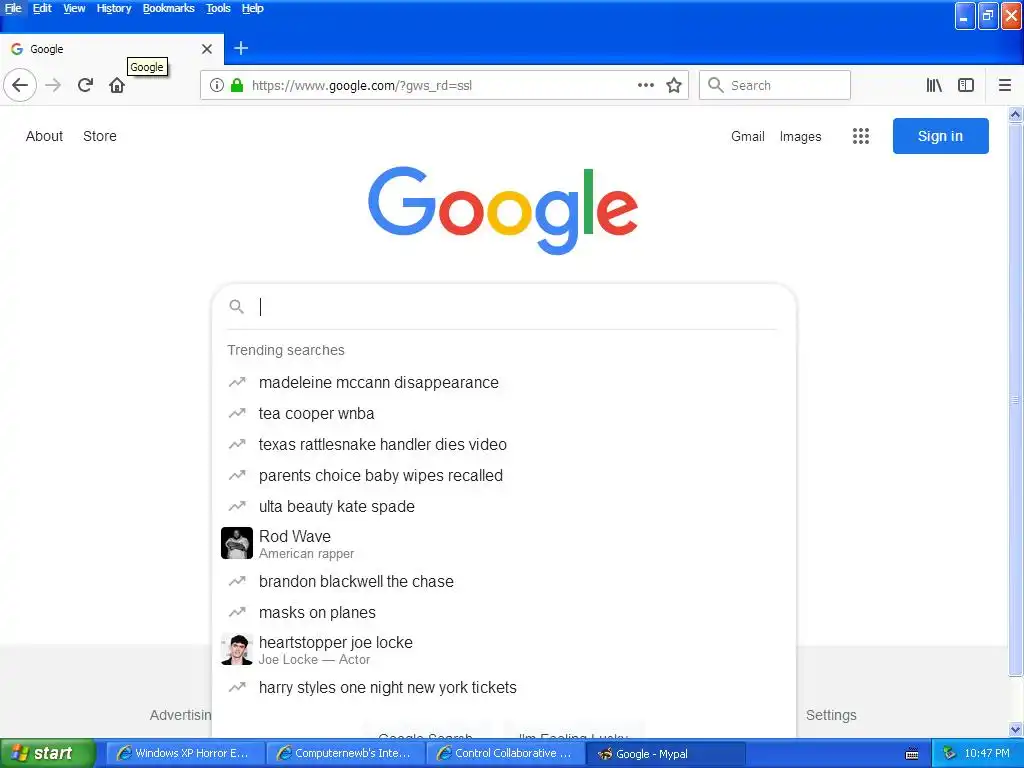Open the Tools menu
1024x768 pixels.
click(218, 8)
